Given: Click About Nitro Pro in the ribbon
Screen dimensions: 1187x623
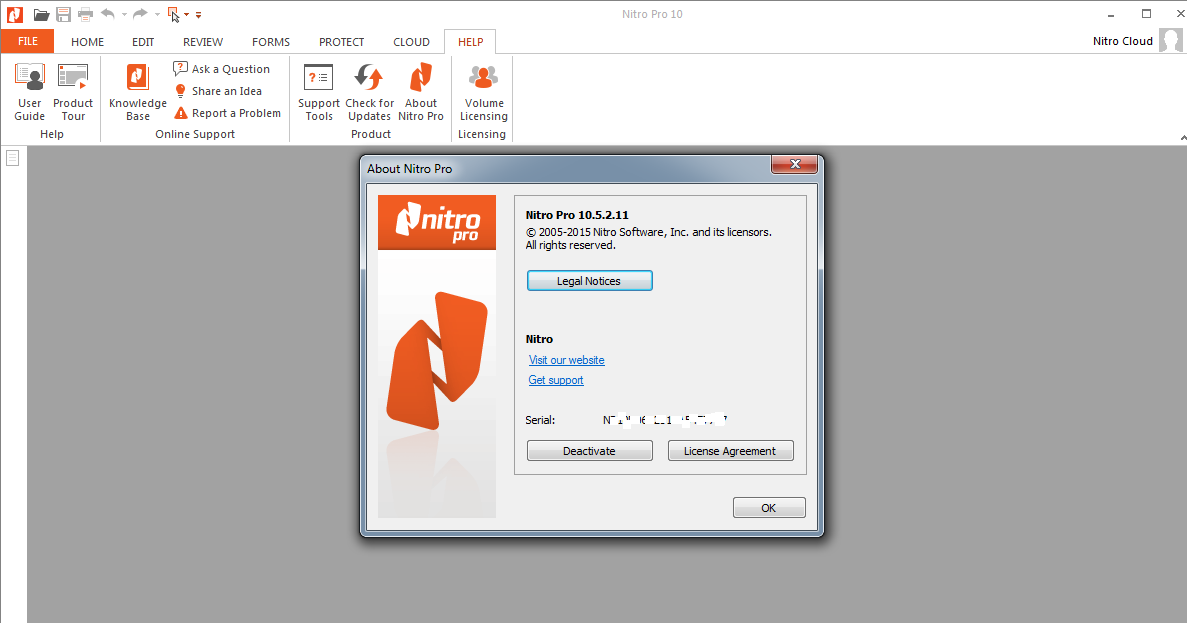Looking at the screenshot, I should (421, 92).
